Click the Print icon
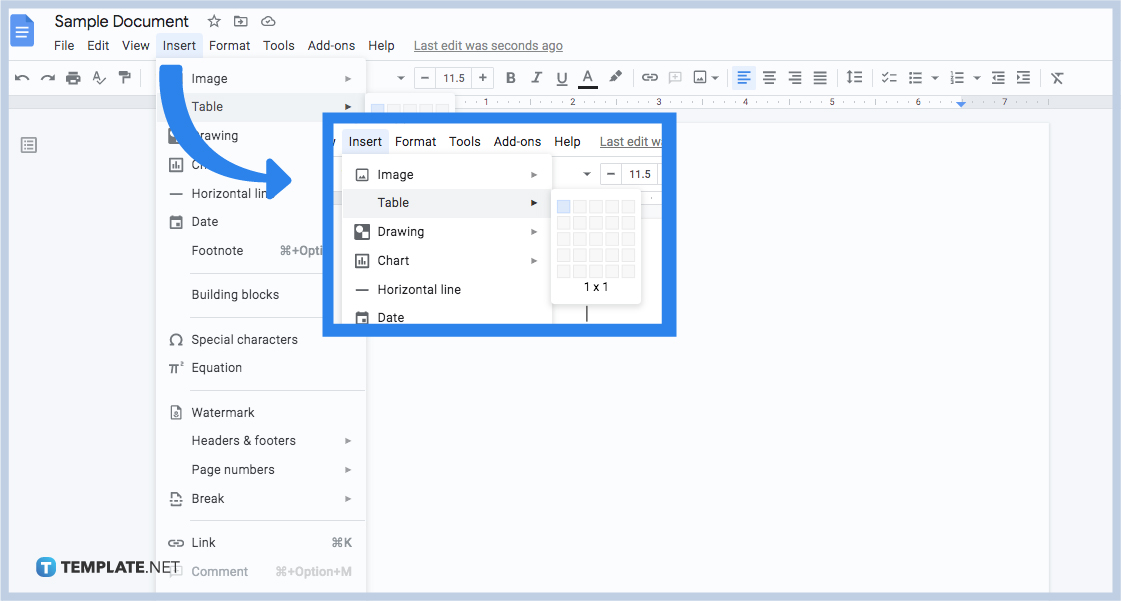This screenshot has height=601, width=1121. click(73, 77)
